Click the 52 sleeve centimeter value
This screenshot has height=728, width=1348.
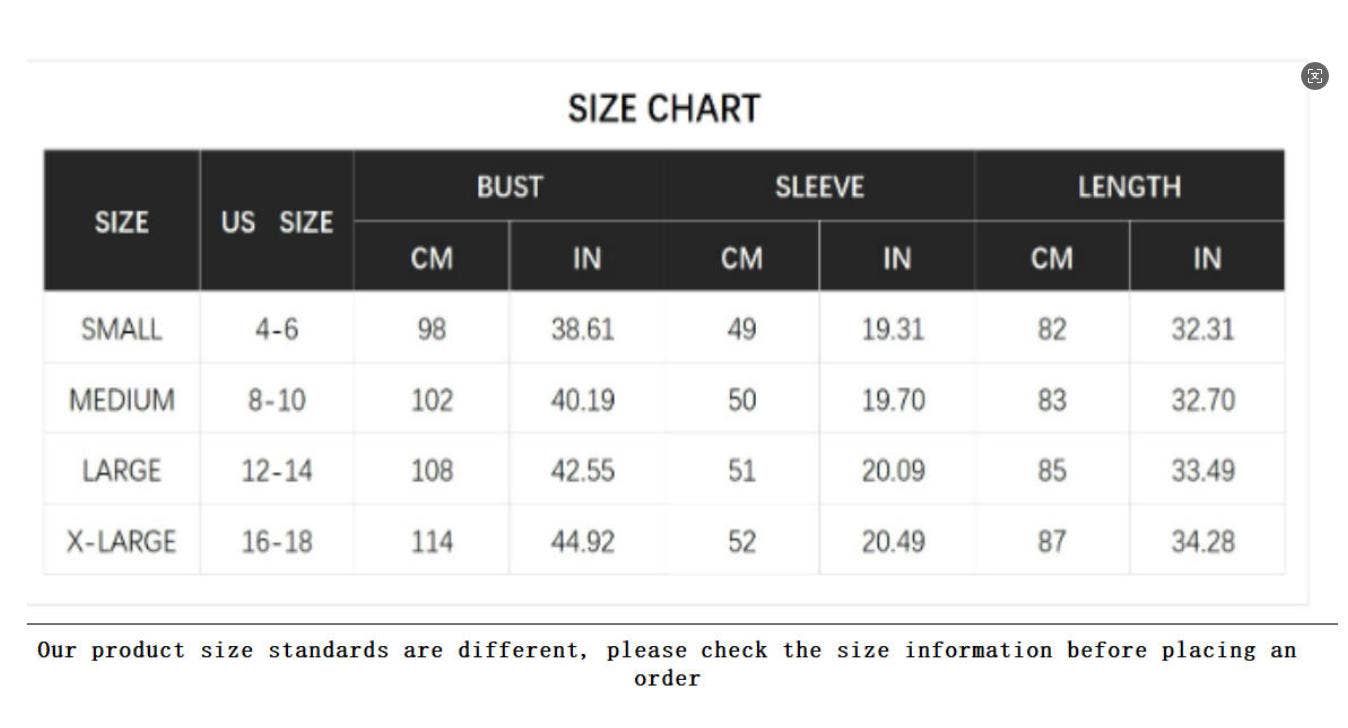pos(741,541)
